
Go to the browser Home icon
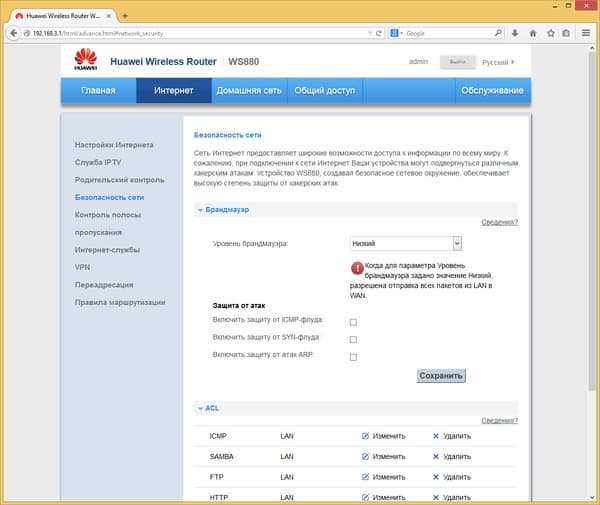533,33
